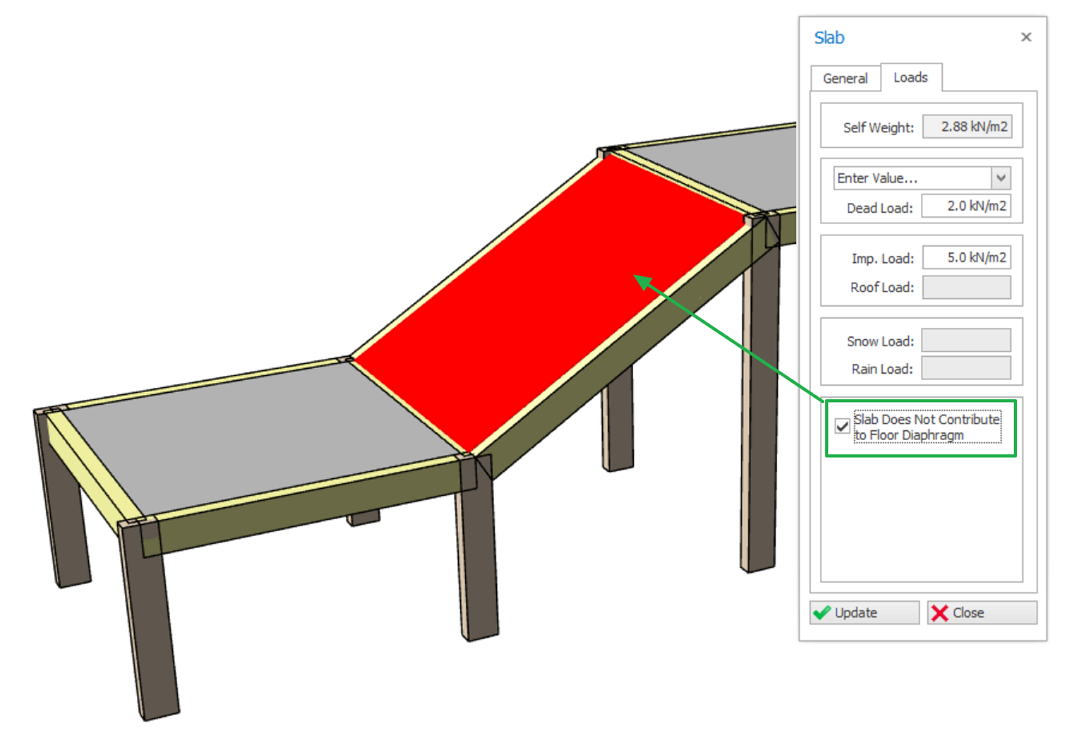Select the Loads tab
This screenshot has width=1085, height=748.
pyautogui.click(x=910, y=77)
